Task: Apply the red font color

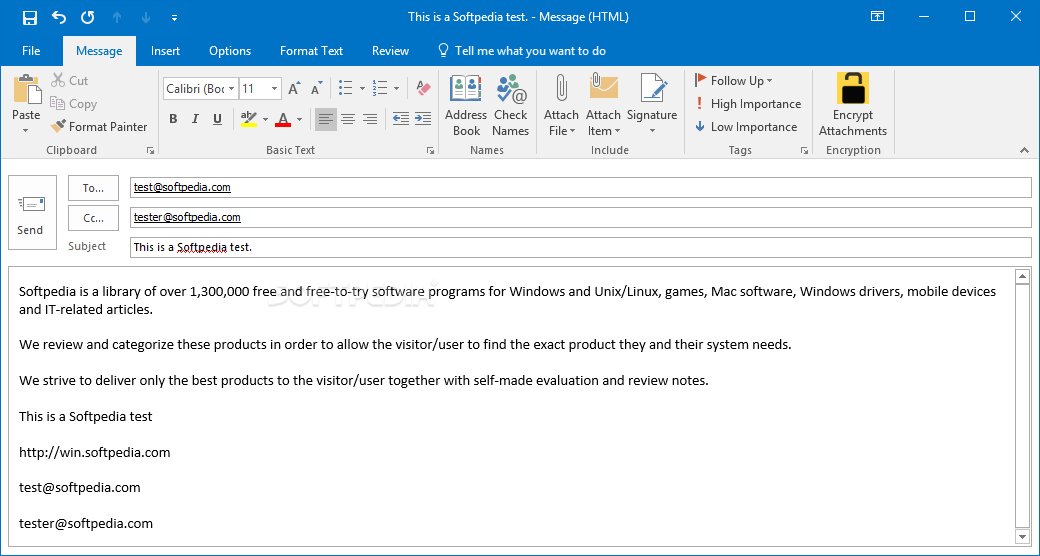Action: point(283,119)
